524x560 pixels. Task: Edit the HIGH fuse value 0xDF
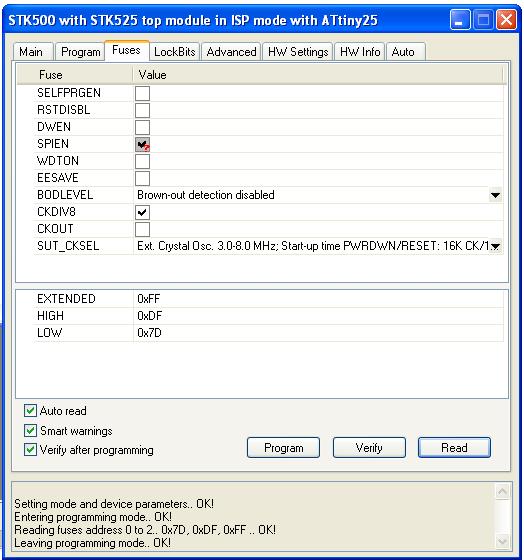point(149,316)
